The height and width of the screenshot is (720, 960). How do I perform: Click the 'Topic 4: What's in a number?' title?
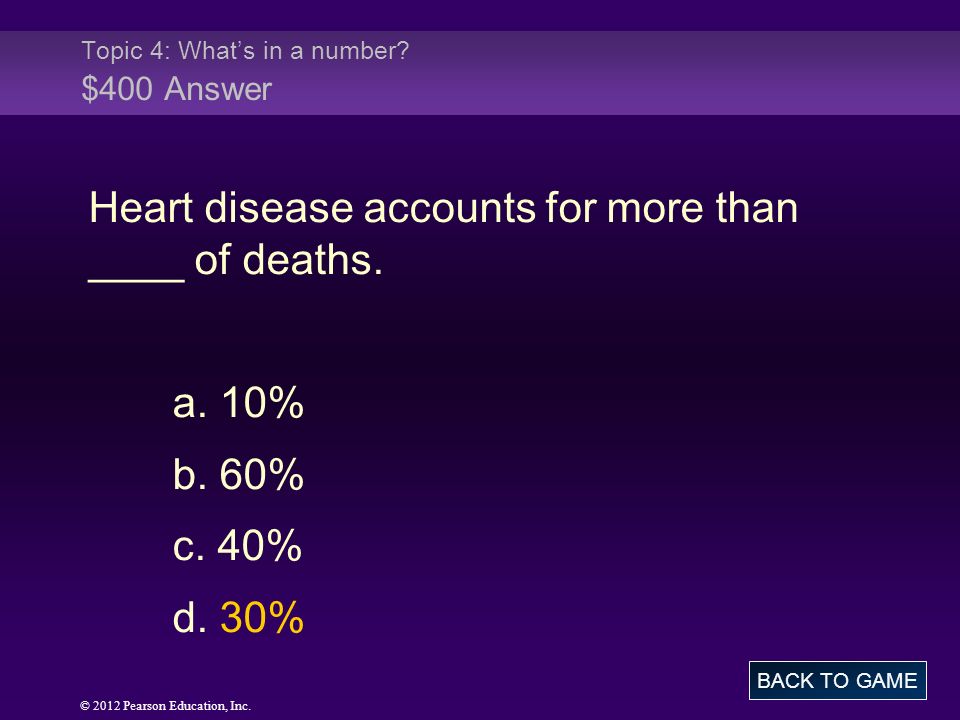point(245,51)
